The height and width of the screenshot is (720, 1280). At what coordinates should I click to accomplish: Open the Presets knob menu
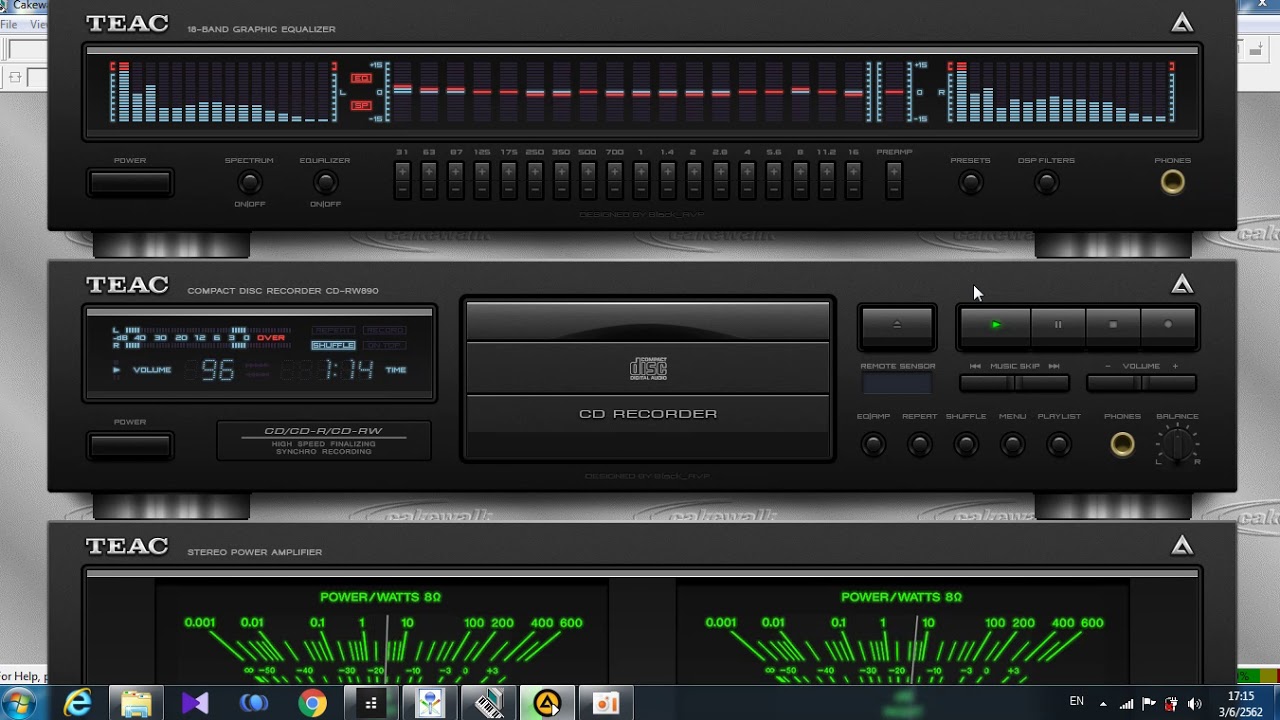970,182
